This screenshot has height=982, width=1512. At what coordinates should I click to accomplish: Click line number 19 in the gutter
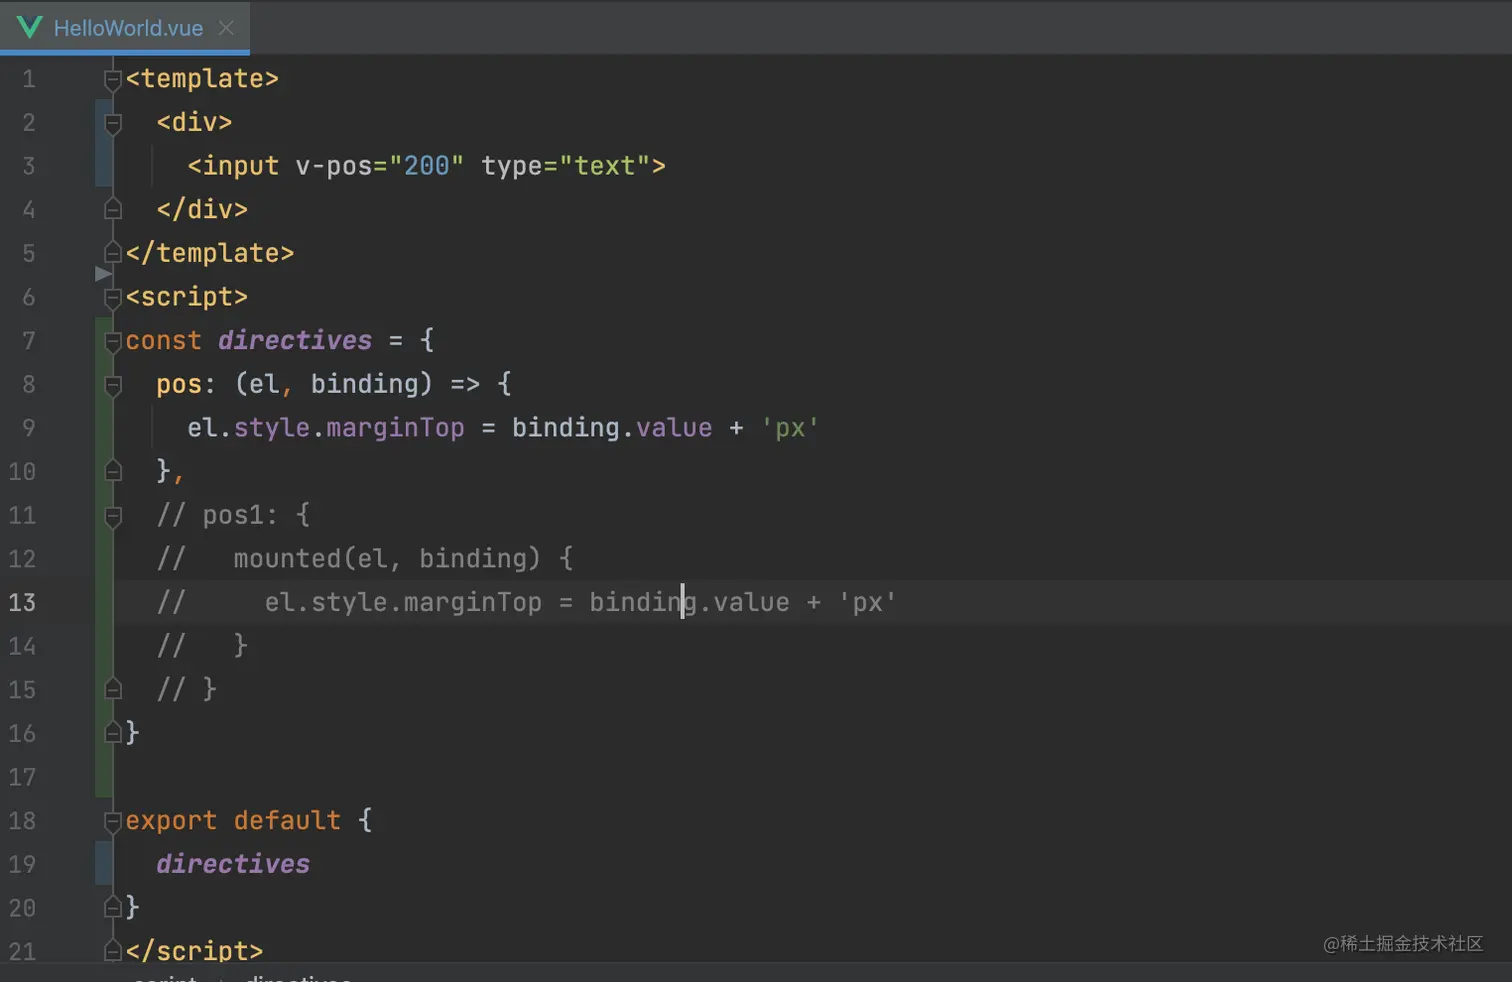point(22,864)
